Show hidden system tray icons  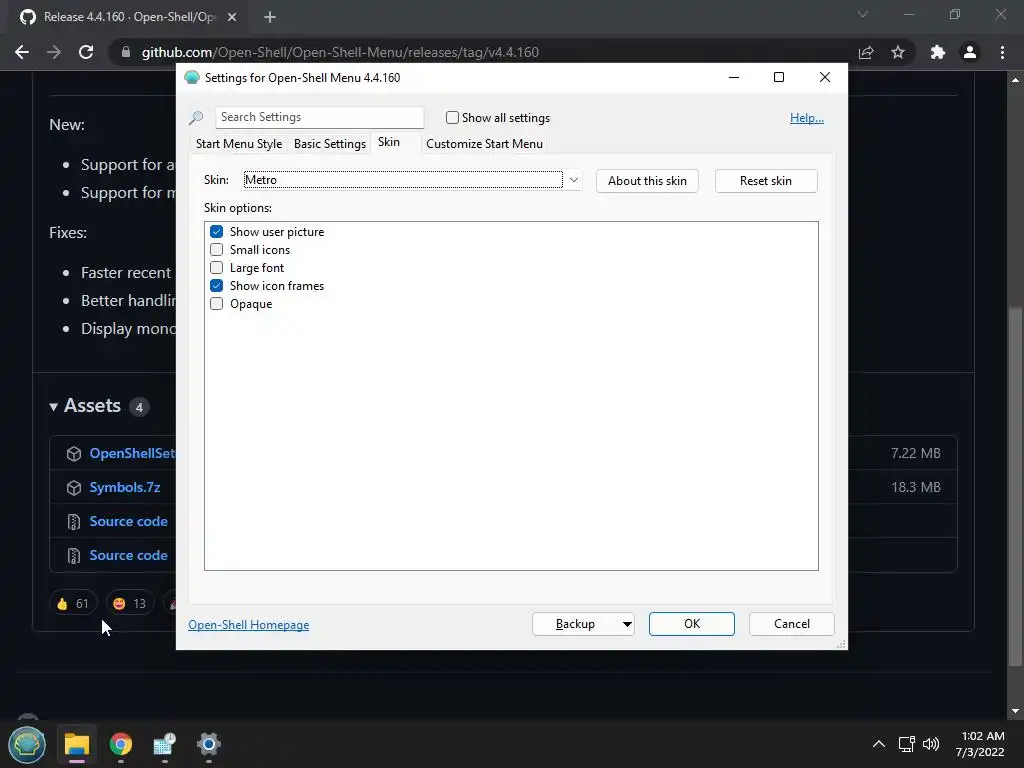(x=879, y=744)
